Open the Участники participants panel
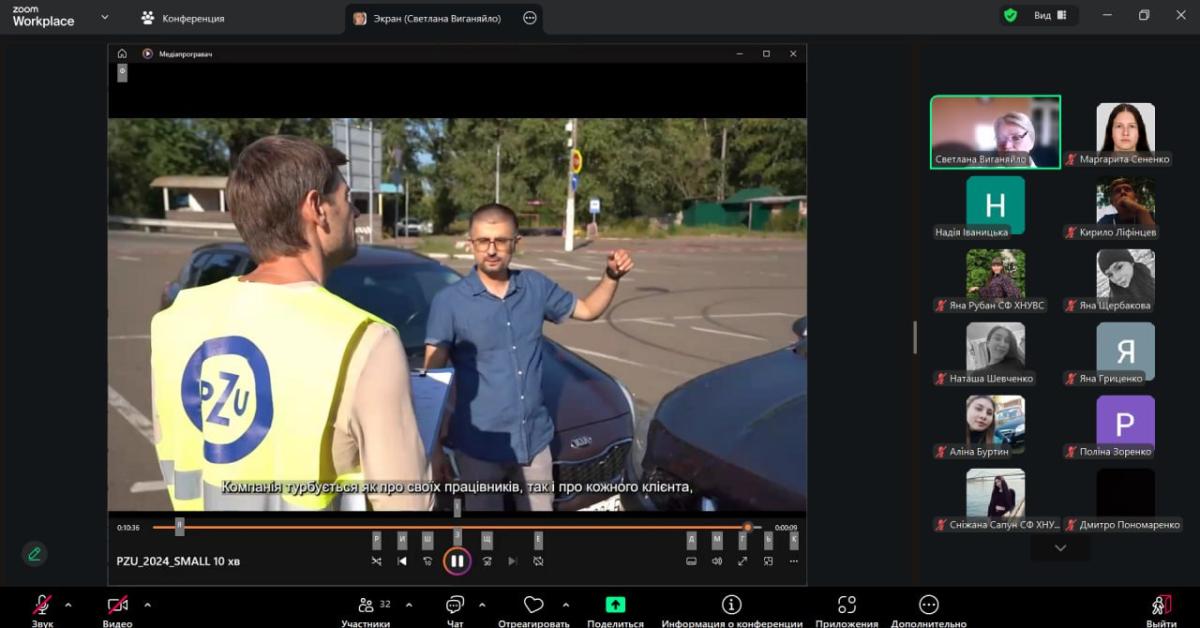The width and height of the screenshot is (1200, 628). point(366,606)
